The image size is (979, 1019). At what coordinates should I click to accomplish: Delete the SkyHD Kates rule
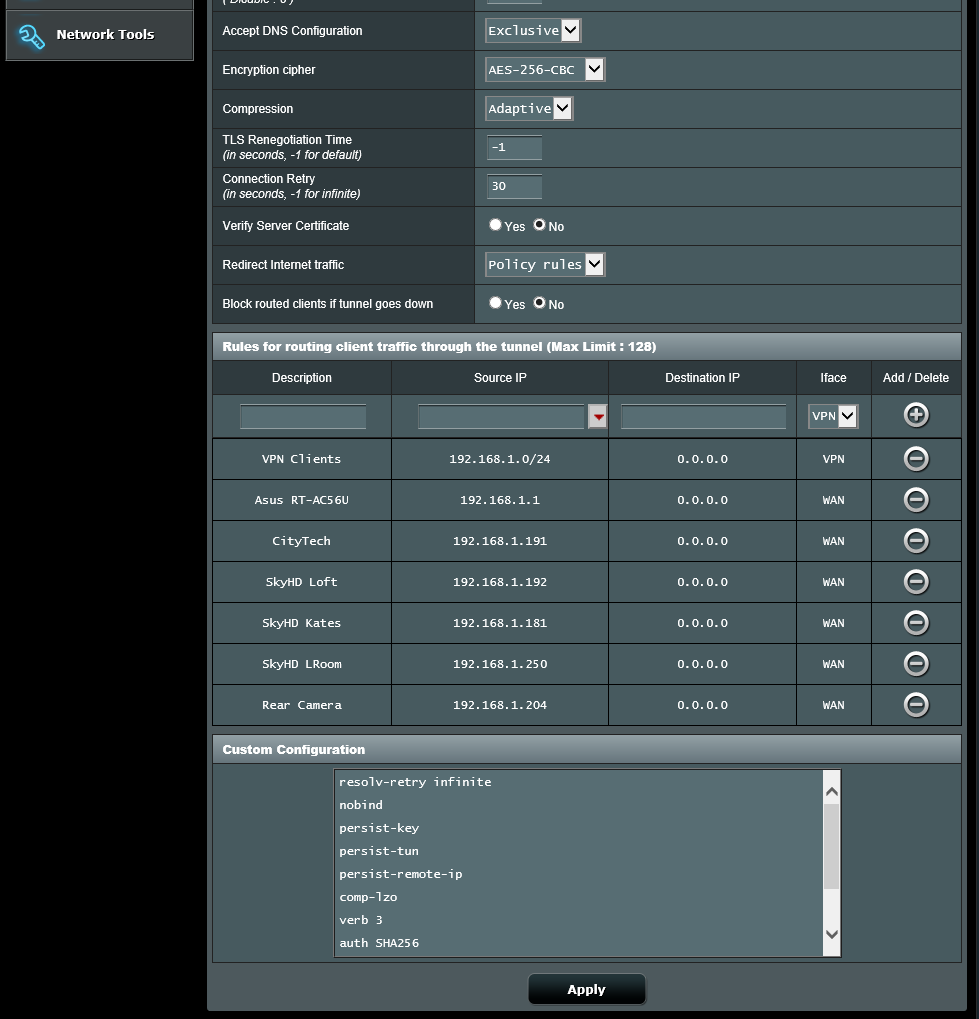pyautogui.click(x=916, y=623)
